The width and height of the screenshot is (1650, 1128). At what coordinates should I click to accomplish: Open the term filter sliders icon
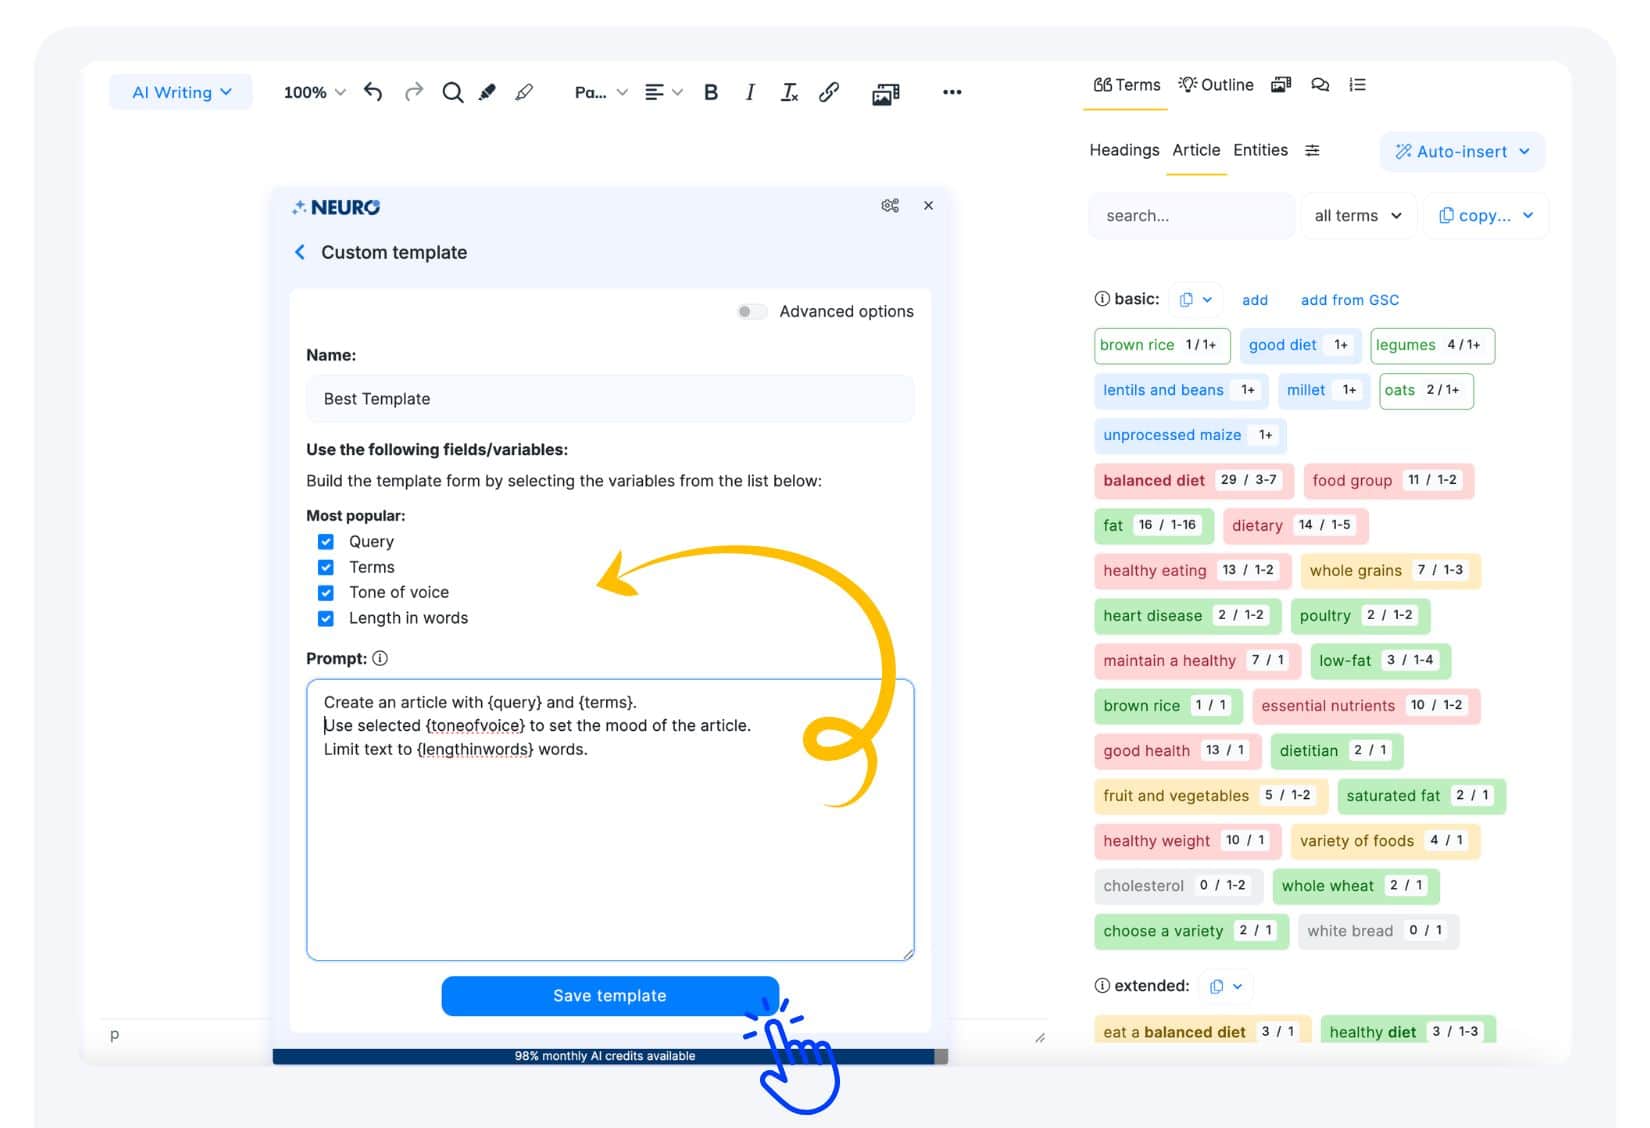pos(1312,150)
